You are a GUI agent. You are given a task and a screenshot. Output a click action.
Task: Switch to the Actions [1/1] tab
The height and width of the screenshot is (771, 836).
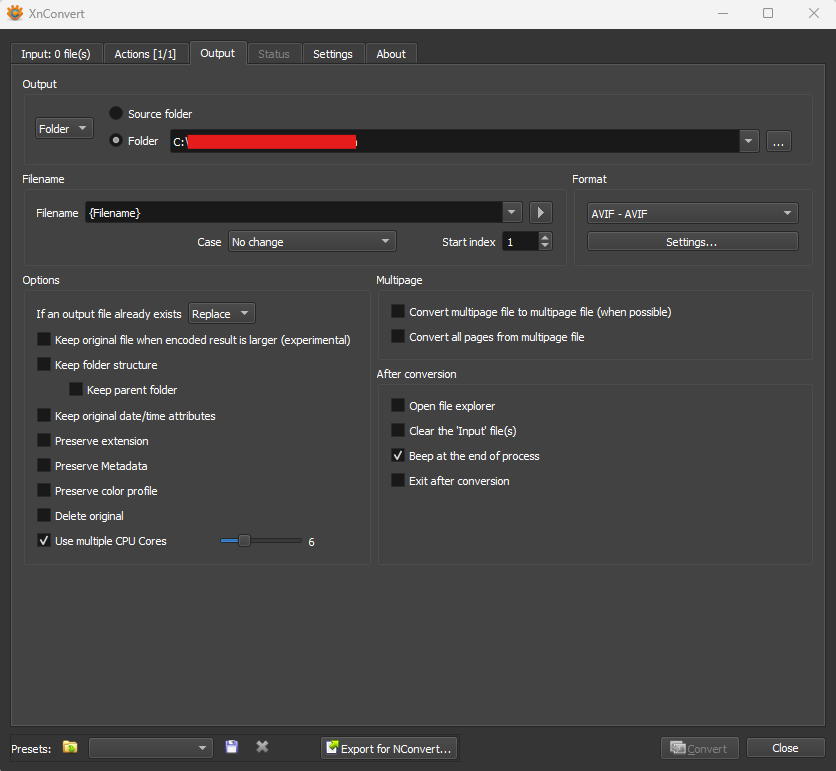146,53
